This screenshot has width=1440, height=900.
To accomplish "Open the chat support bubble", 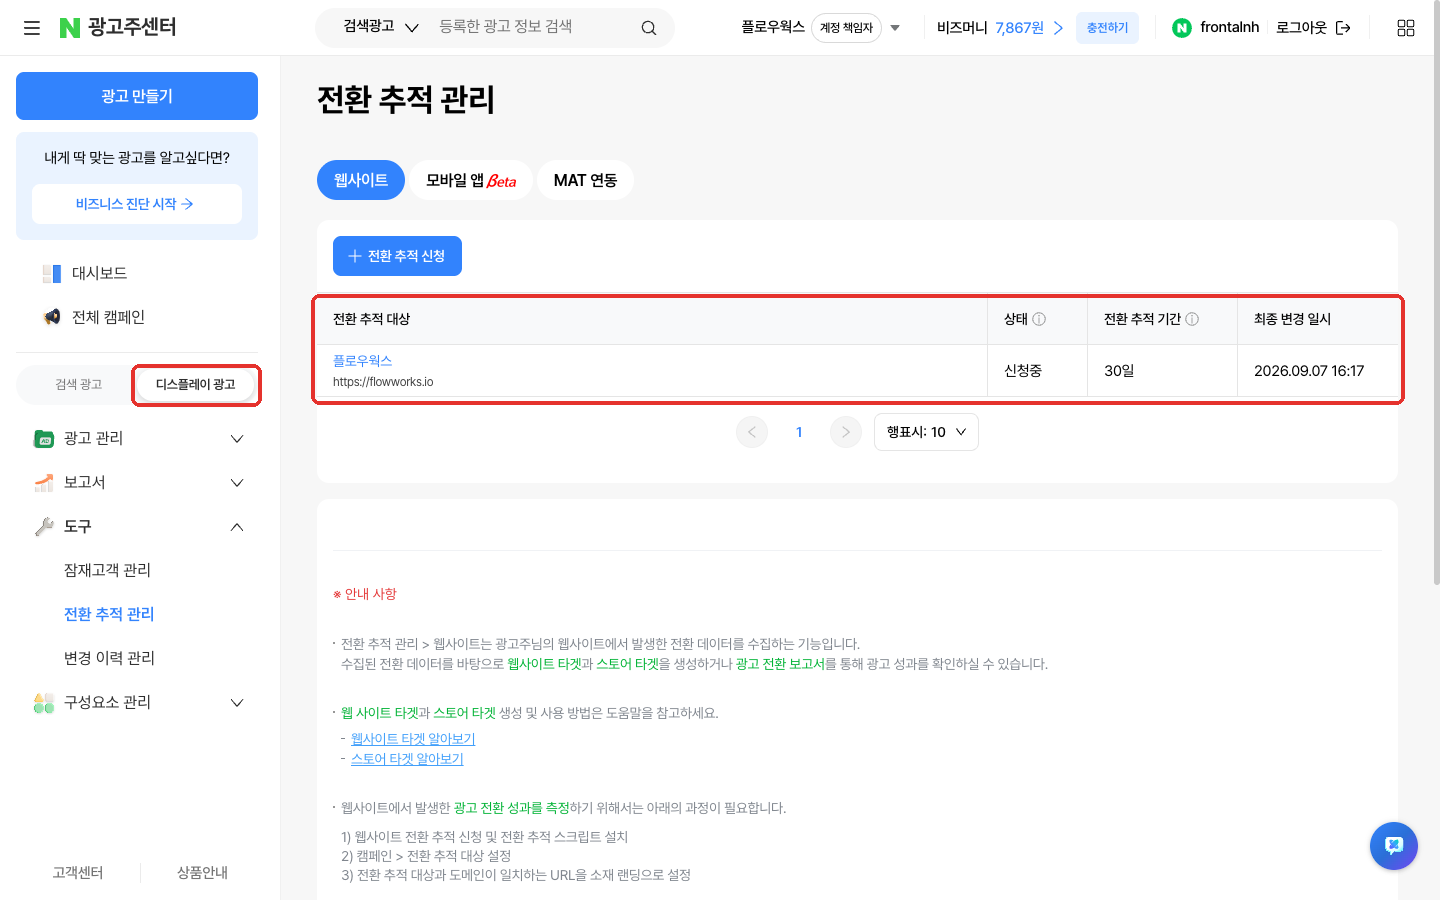I will point(1394,846).
